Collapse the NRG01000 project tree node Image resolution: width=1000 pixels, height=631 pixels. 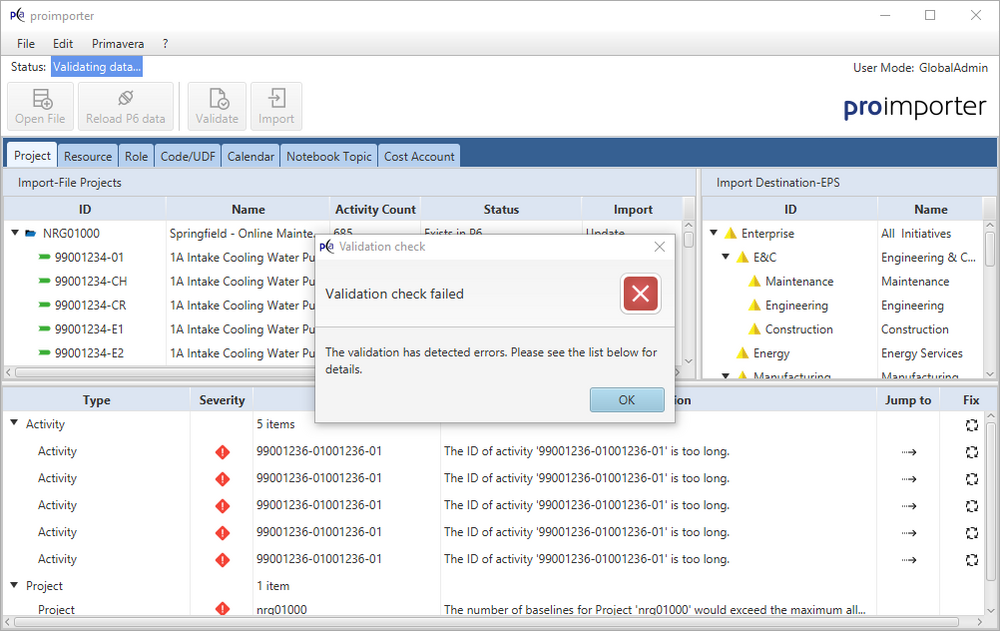click(x=16, y=234)
